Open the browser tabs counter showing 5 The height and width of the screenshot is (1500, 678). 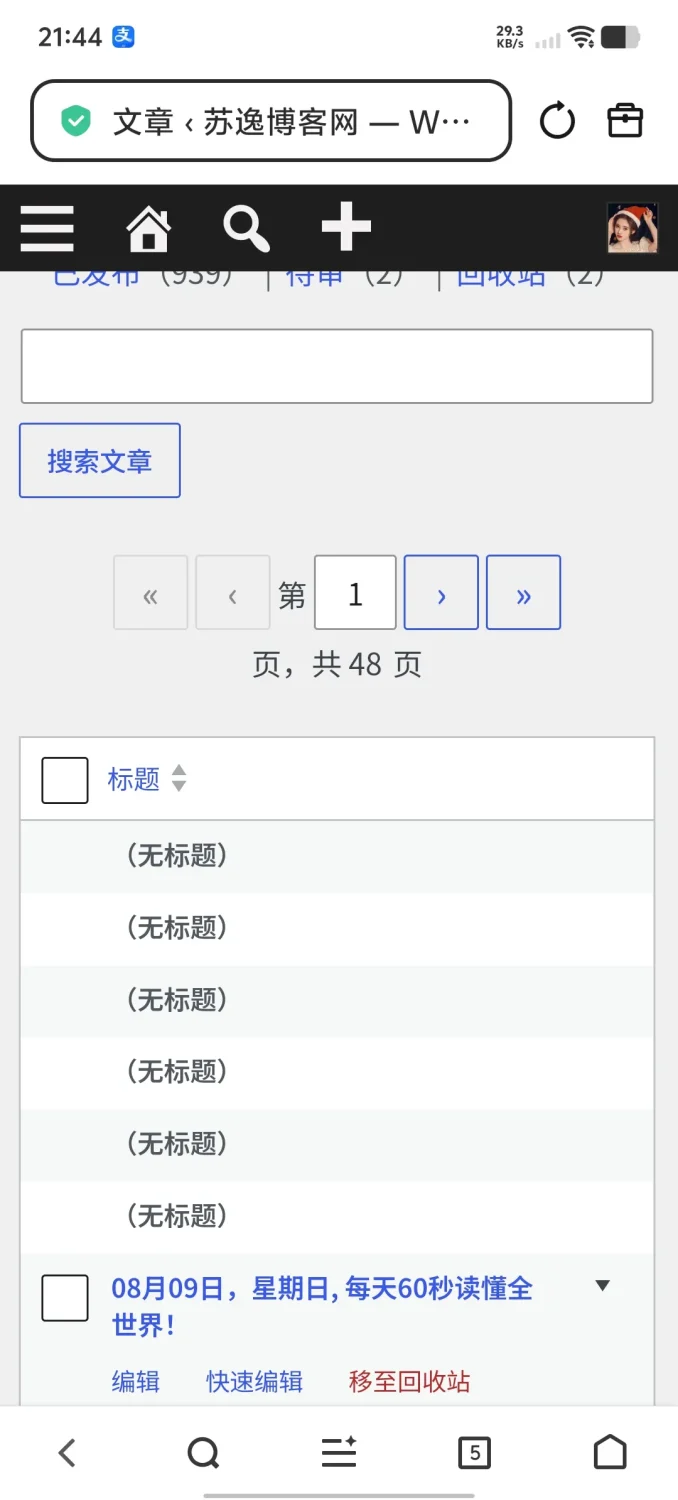coord(474,1452)
